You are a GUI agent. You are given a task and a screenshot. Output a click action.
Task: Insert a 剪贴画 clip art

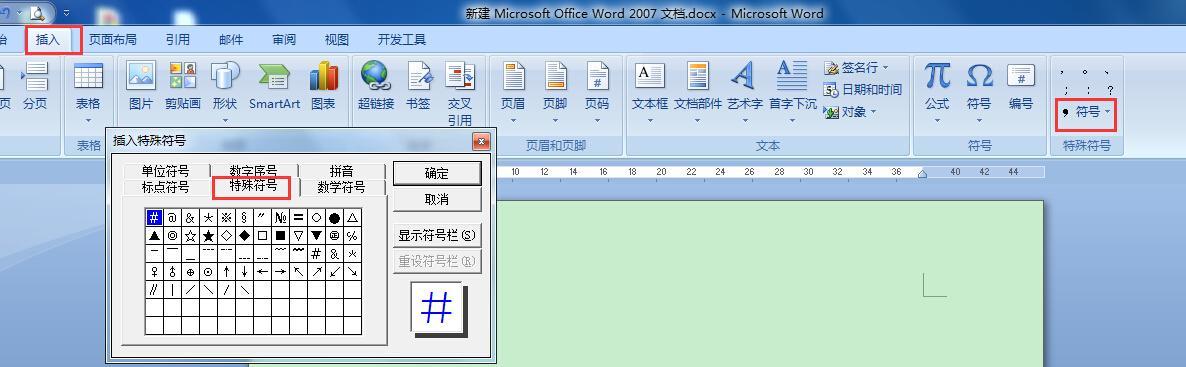(x=182, y=86)
